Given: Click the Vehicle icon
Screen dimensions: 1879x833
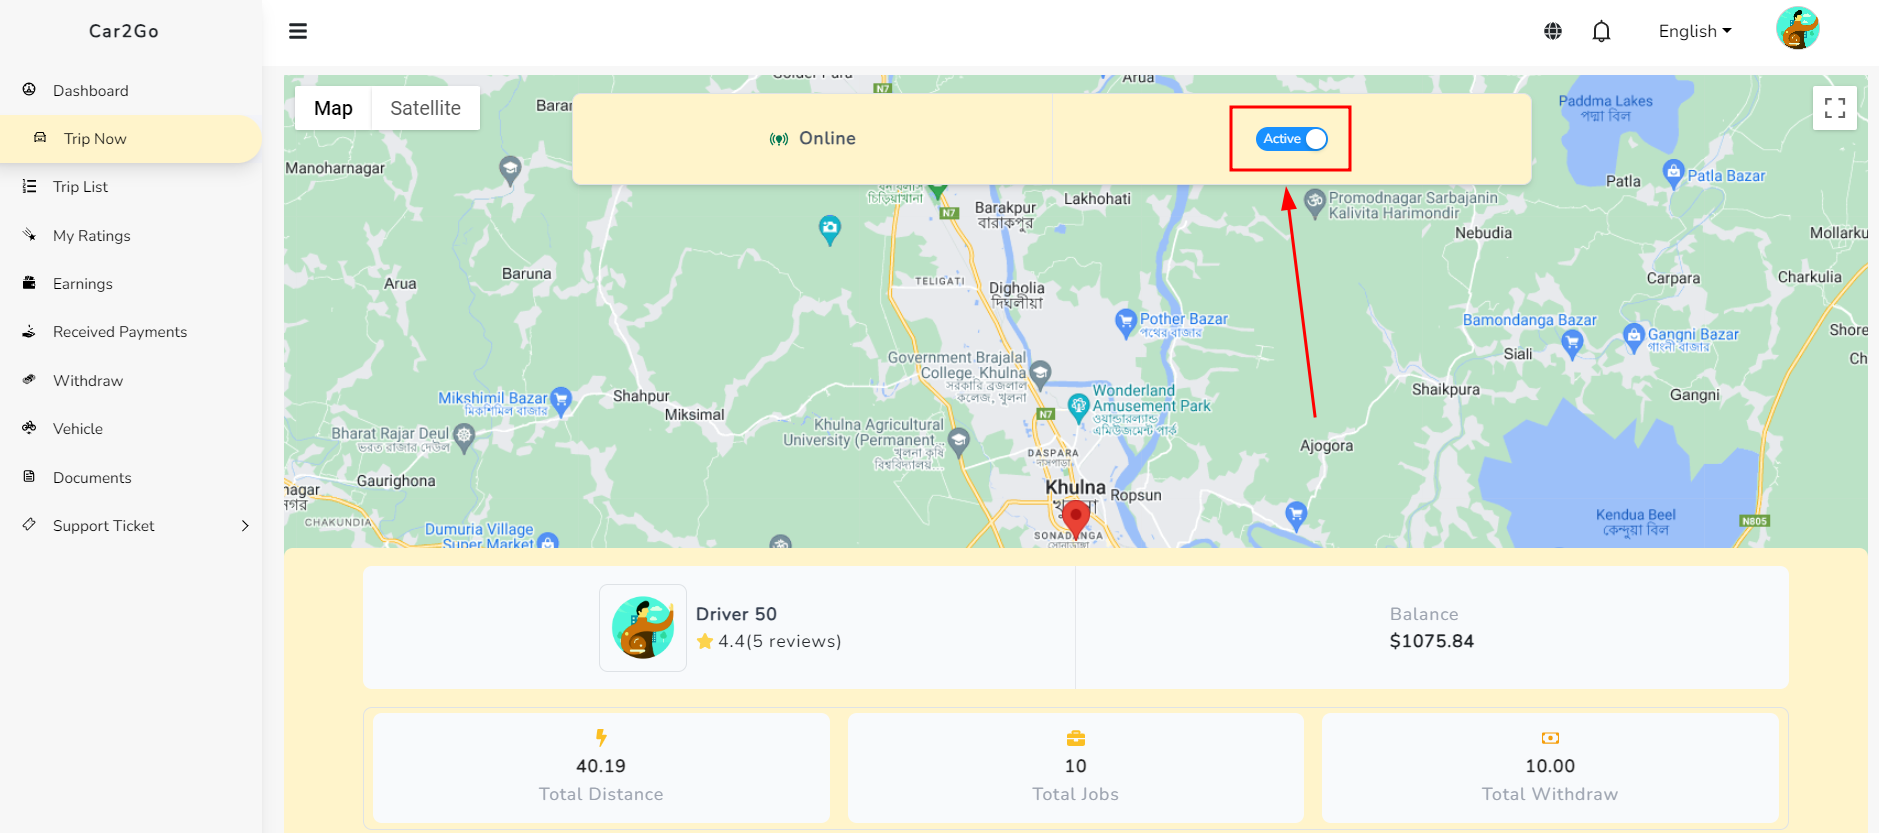Looking at the screenshot, I should click(x=29, y=428).
